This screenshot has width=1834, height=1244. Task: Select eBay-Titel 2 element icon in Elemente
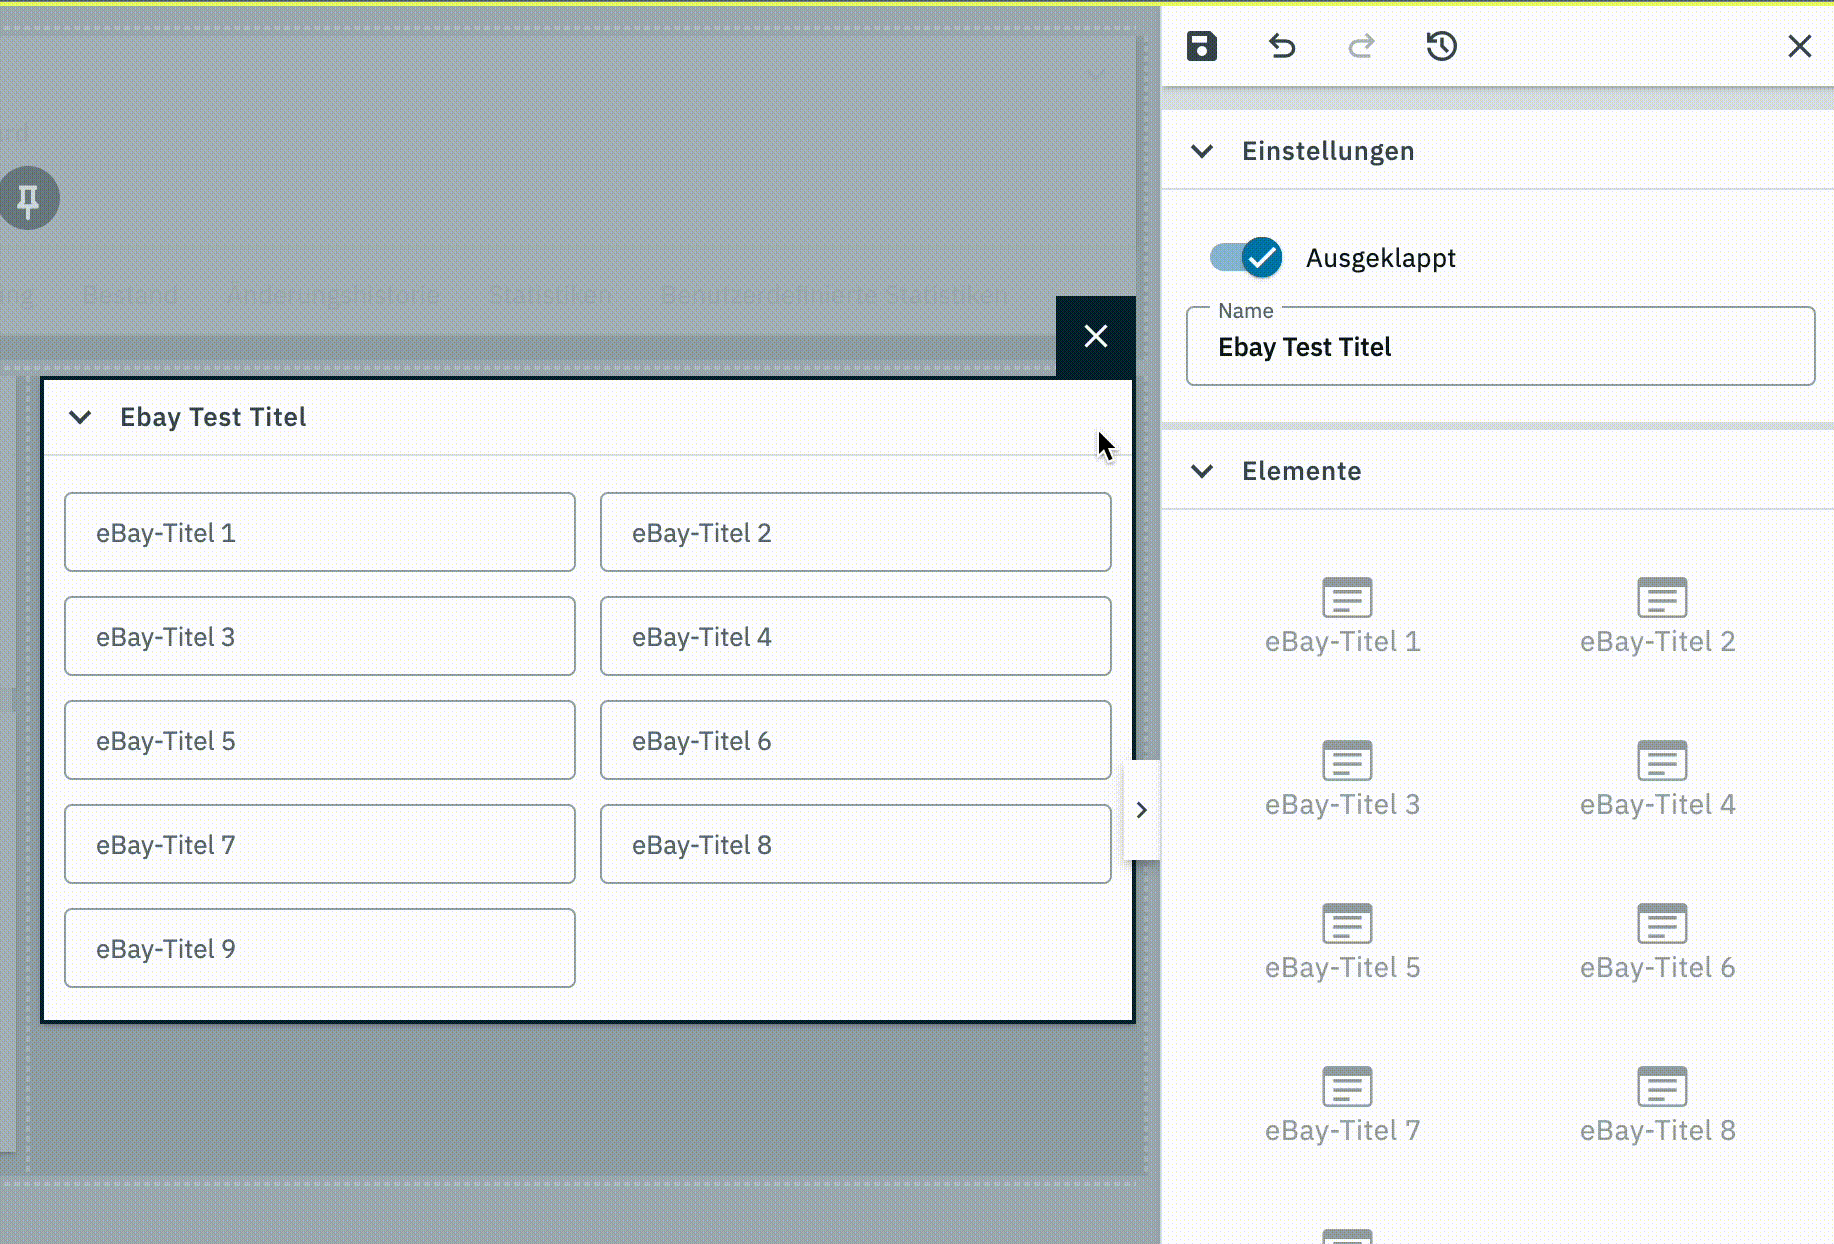pos(1661,598)
